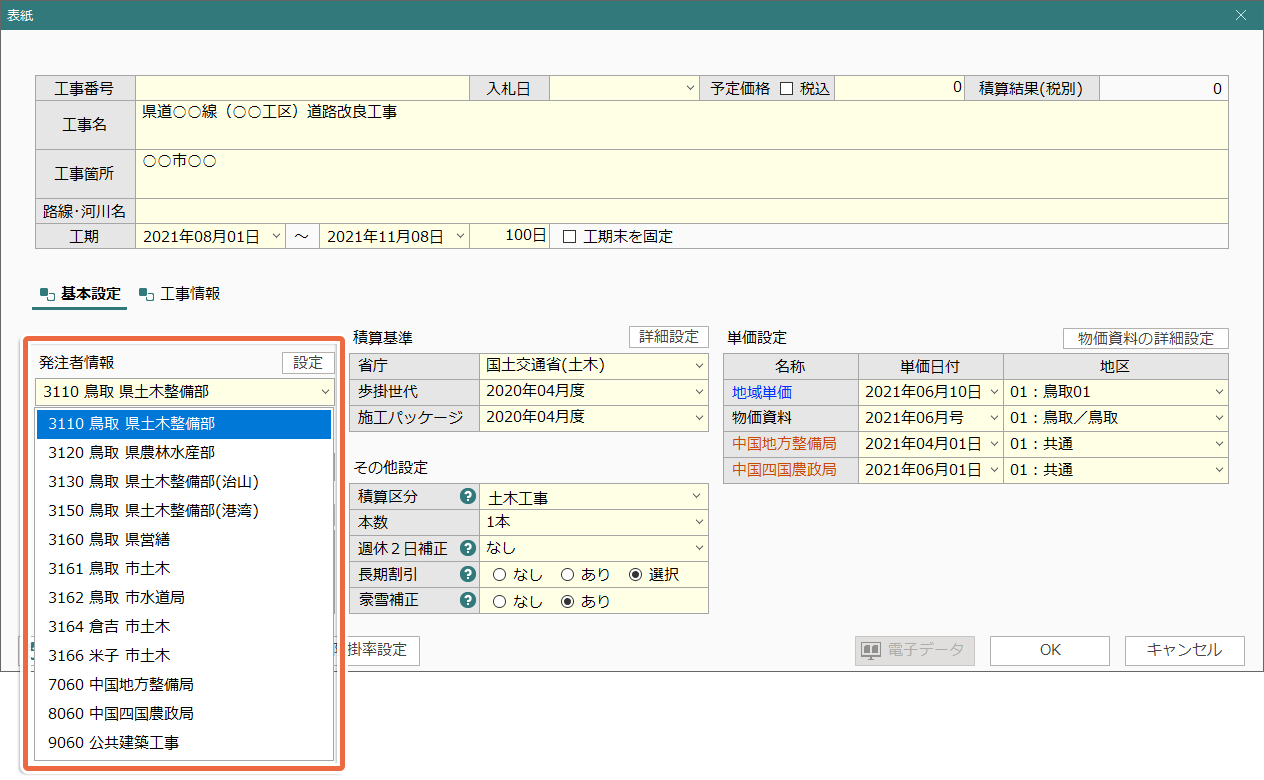Viewport: 1264px width, 780px height.
Task: Open the 週休2日補正 なし dropdown
Action: [x=698, y=548]
